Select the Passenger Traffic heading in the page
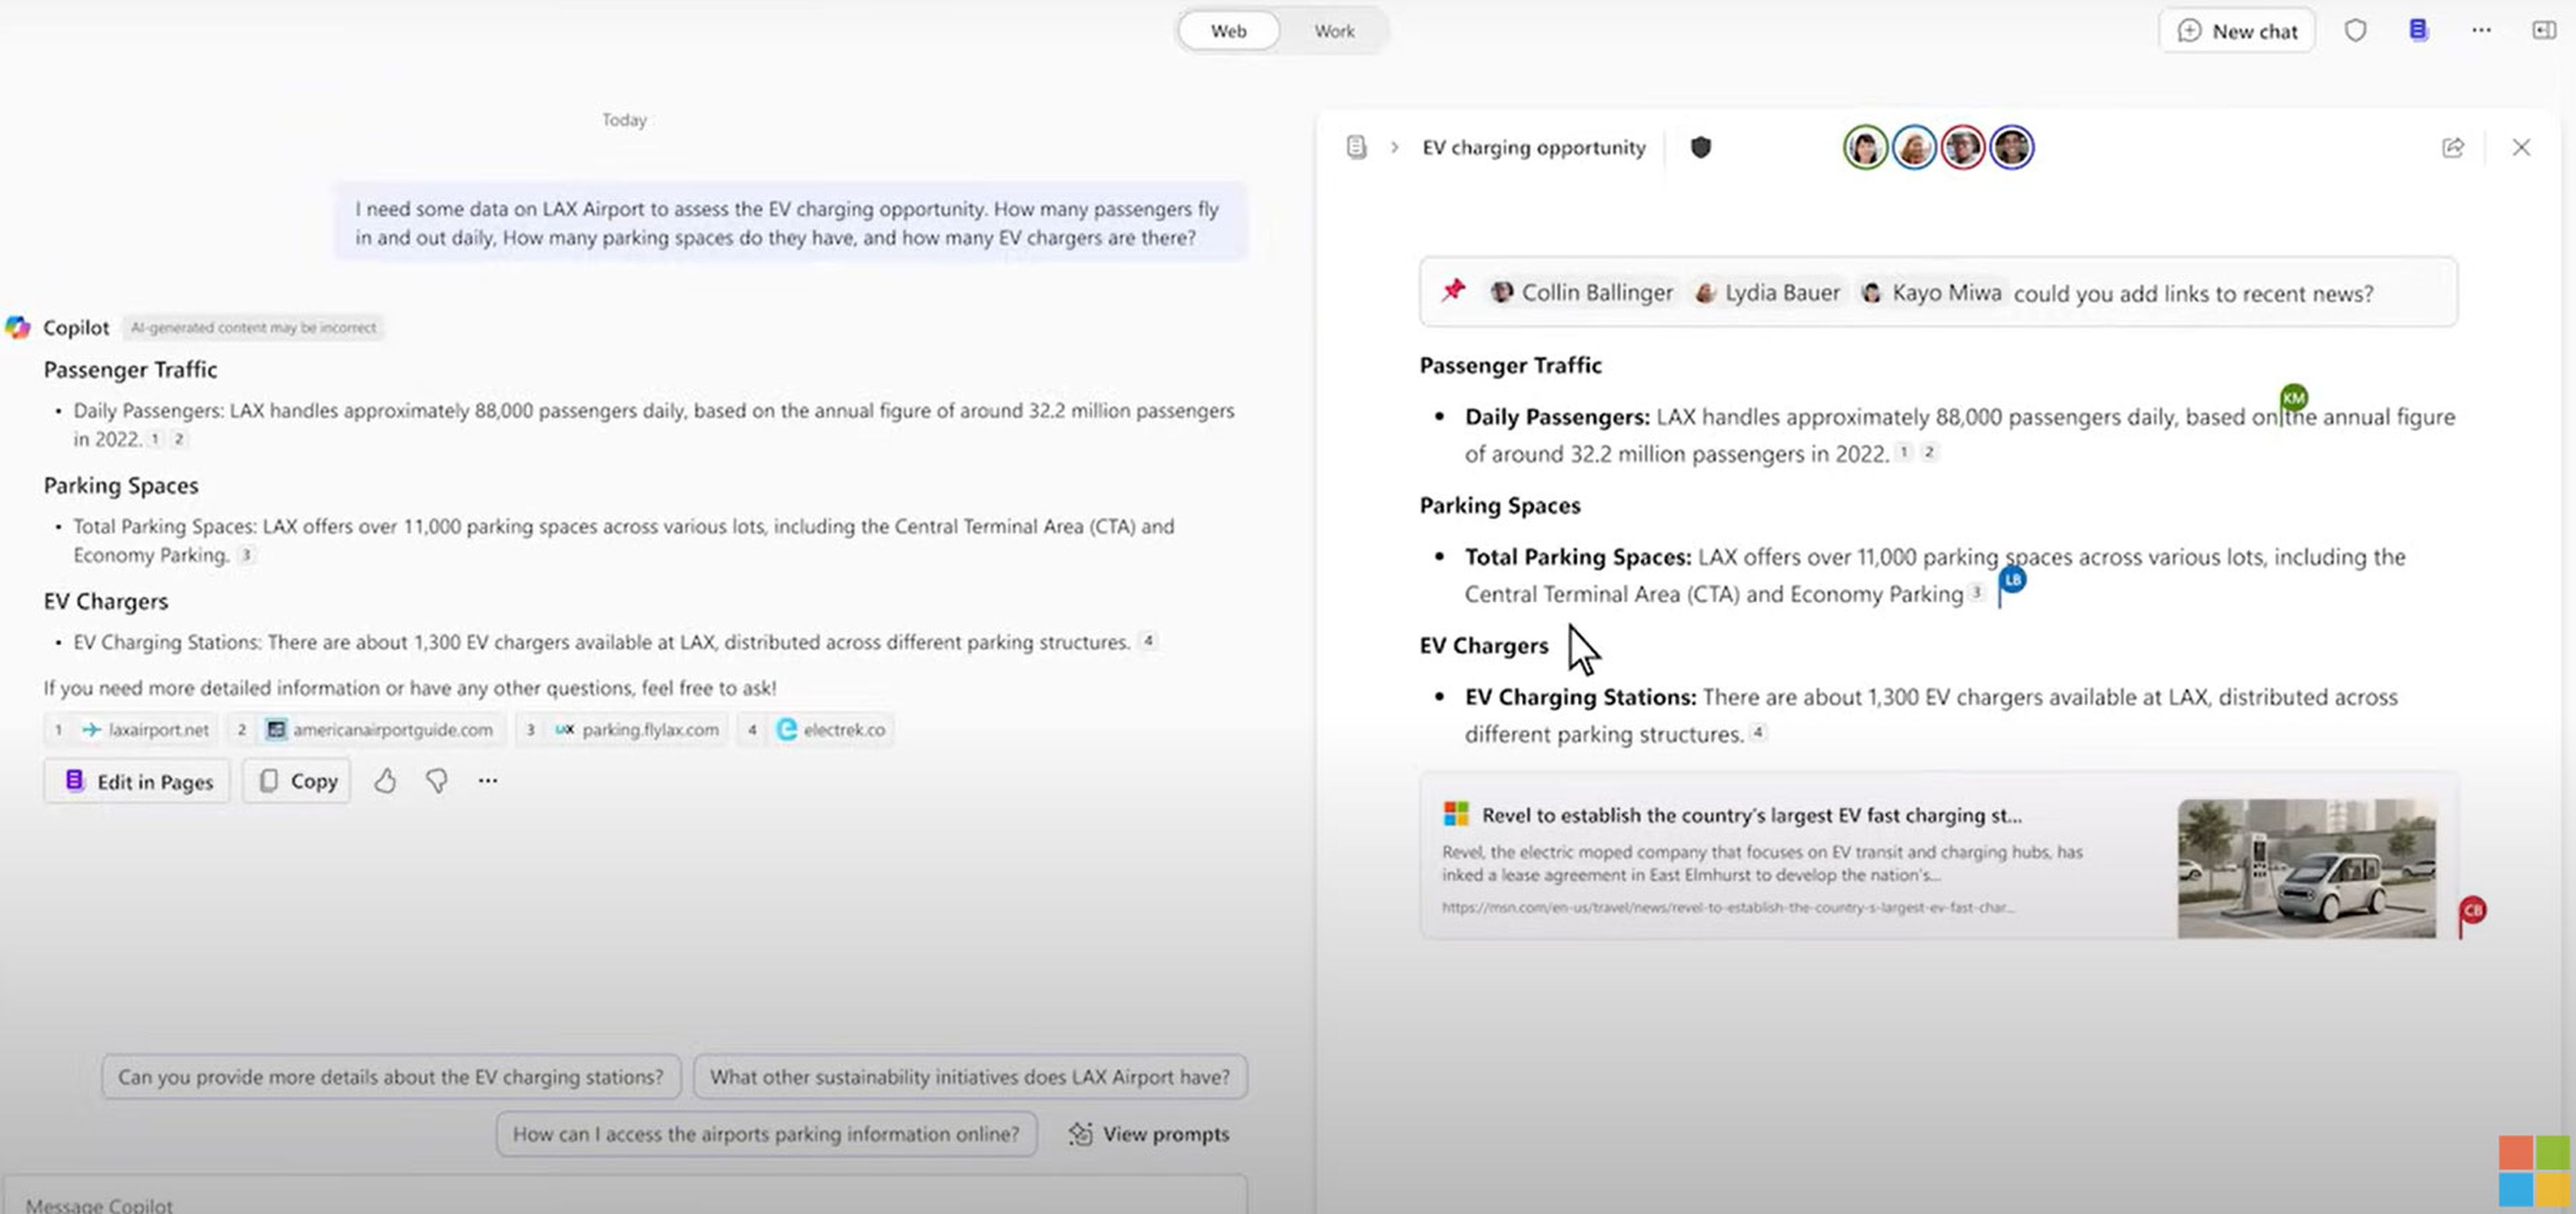2576x1214 pixels. pos(1510,365)
